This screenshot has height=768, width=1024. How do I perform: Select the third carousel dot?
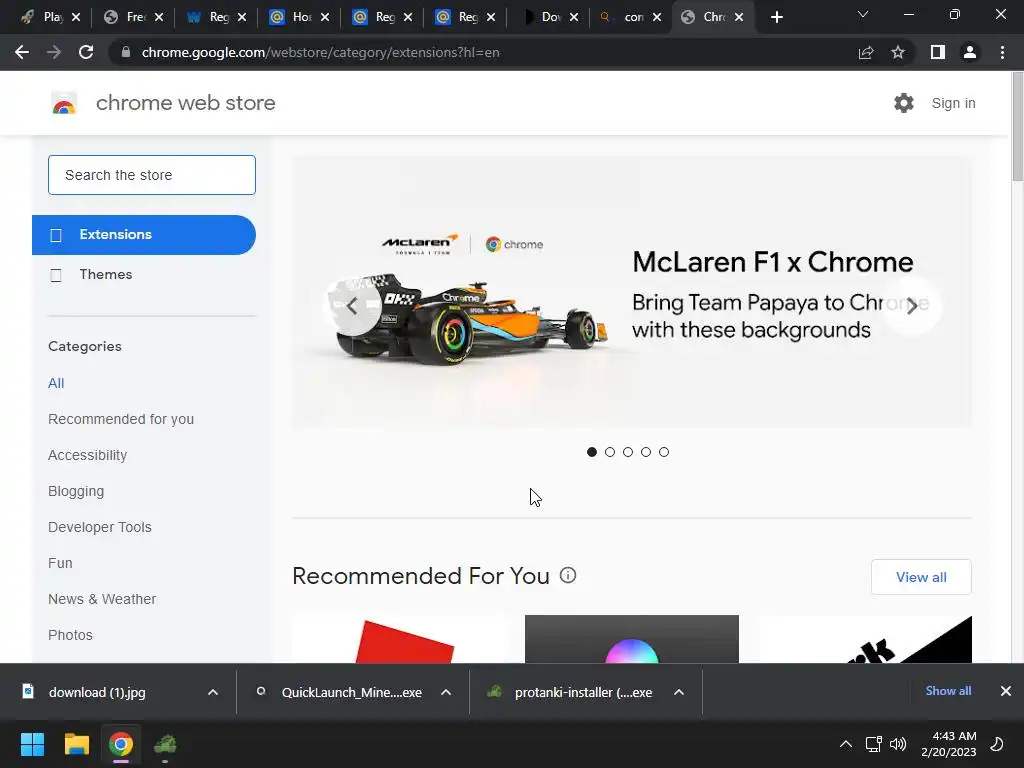(x=628, y=452)
